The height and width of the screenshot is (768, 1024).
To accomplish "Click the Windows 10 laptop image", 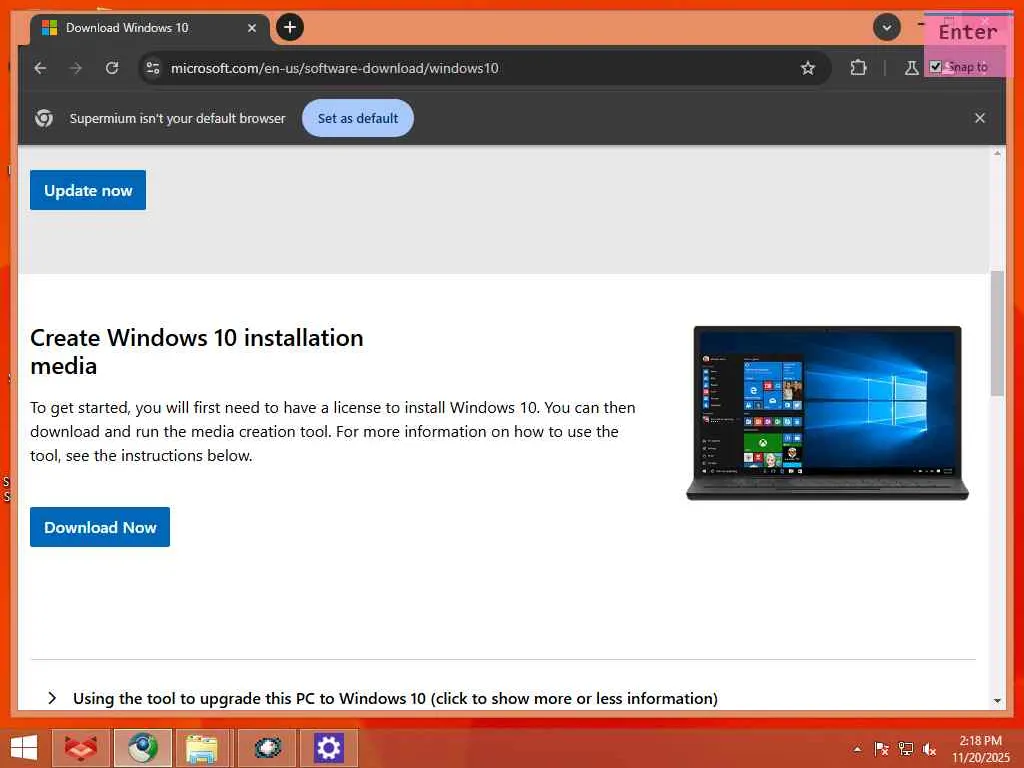I will point(827,413).
